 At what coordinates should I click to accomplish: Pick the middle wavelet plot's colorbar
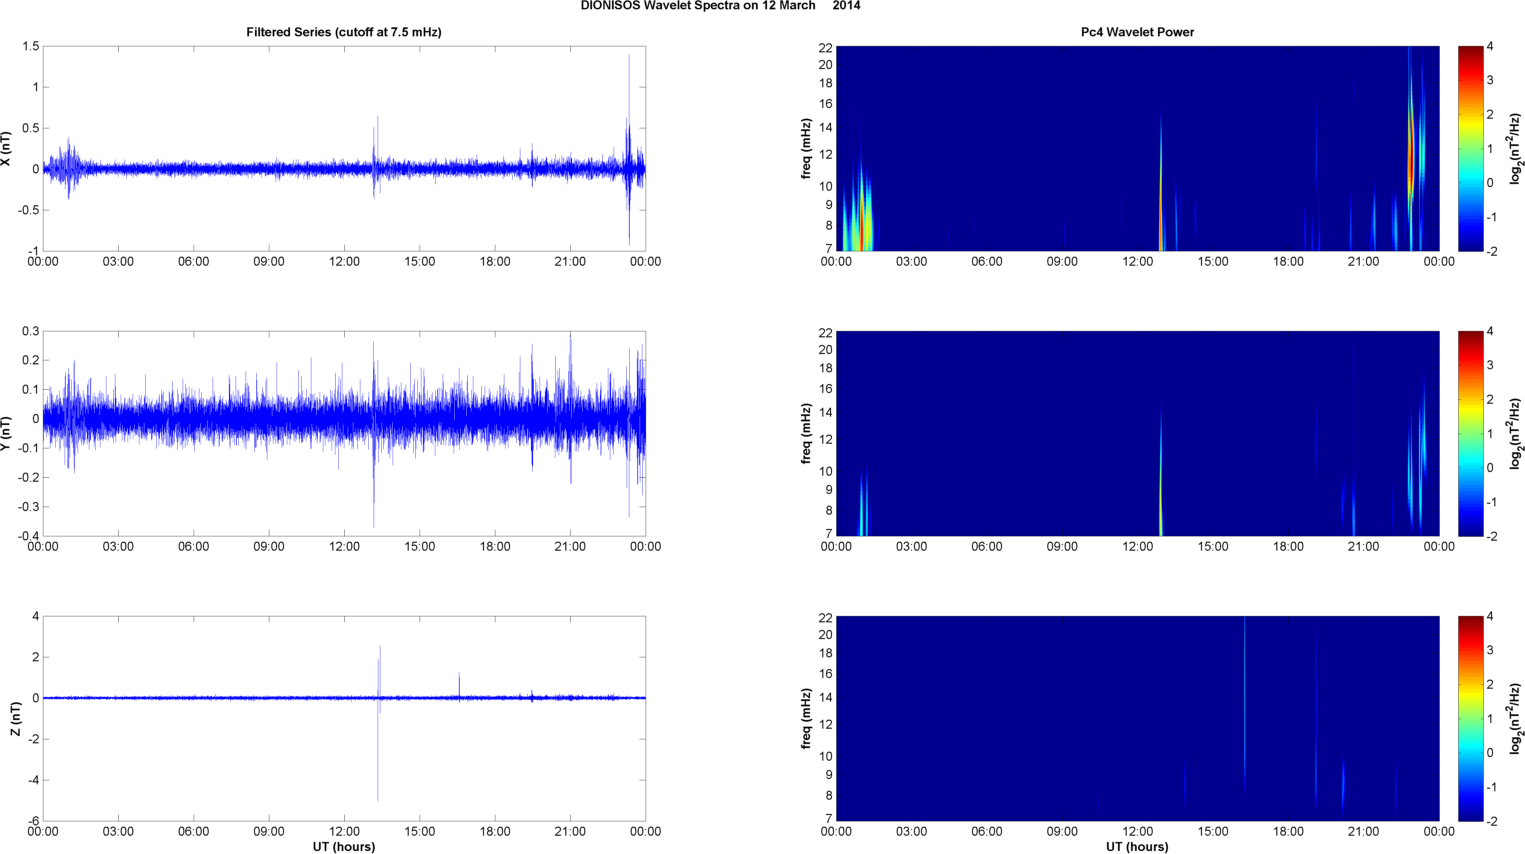click(x=1470, y=433)
